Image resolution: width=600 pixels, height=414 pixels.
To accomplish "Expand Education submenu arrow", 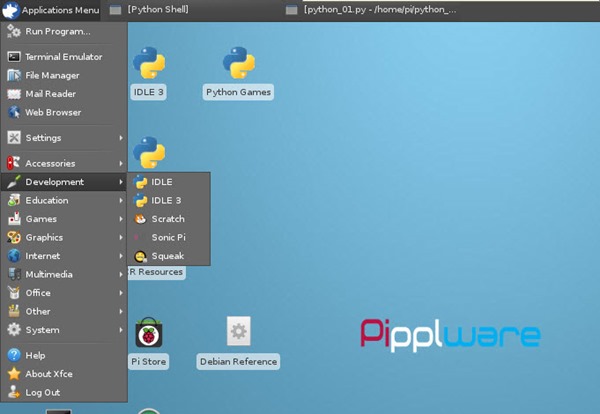I will (x=121, y=200).
